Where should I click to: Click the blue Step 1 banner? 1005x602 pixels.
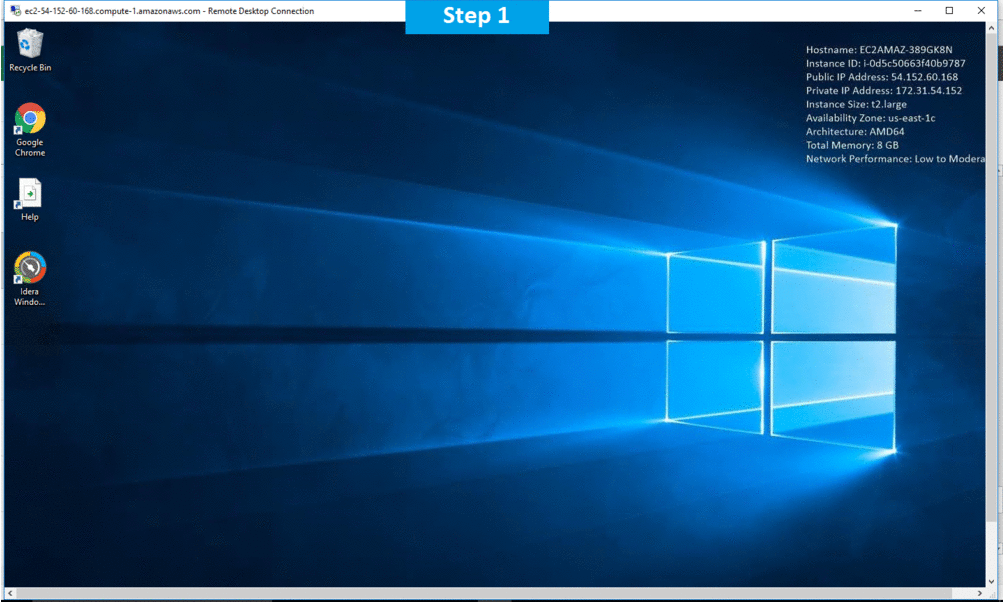(x=476, y=17)
